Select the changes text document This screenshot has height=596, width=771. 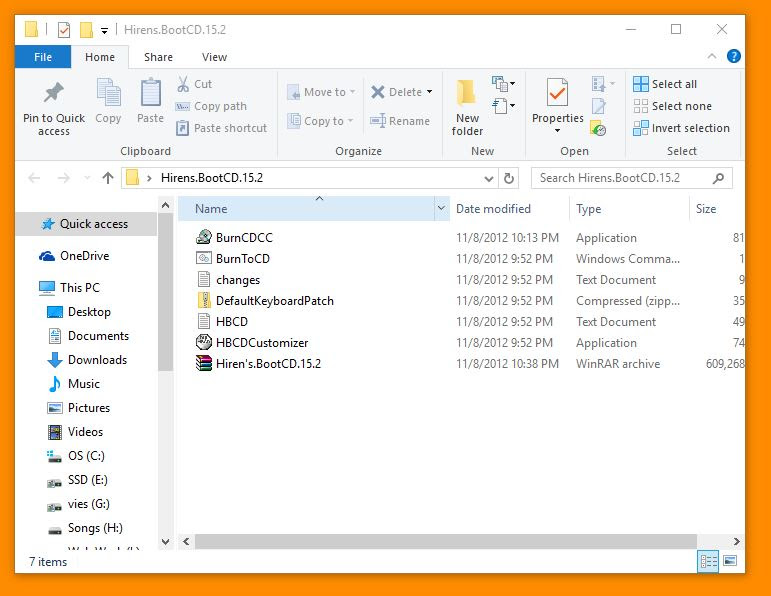(x=238, y=280)
